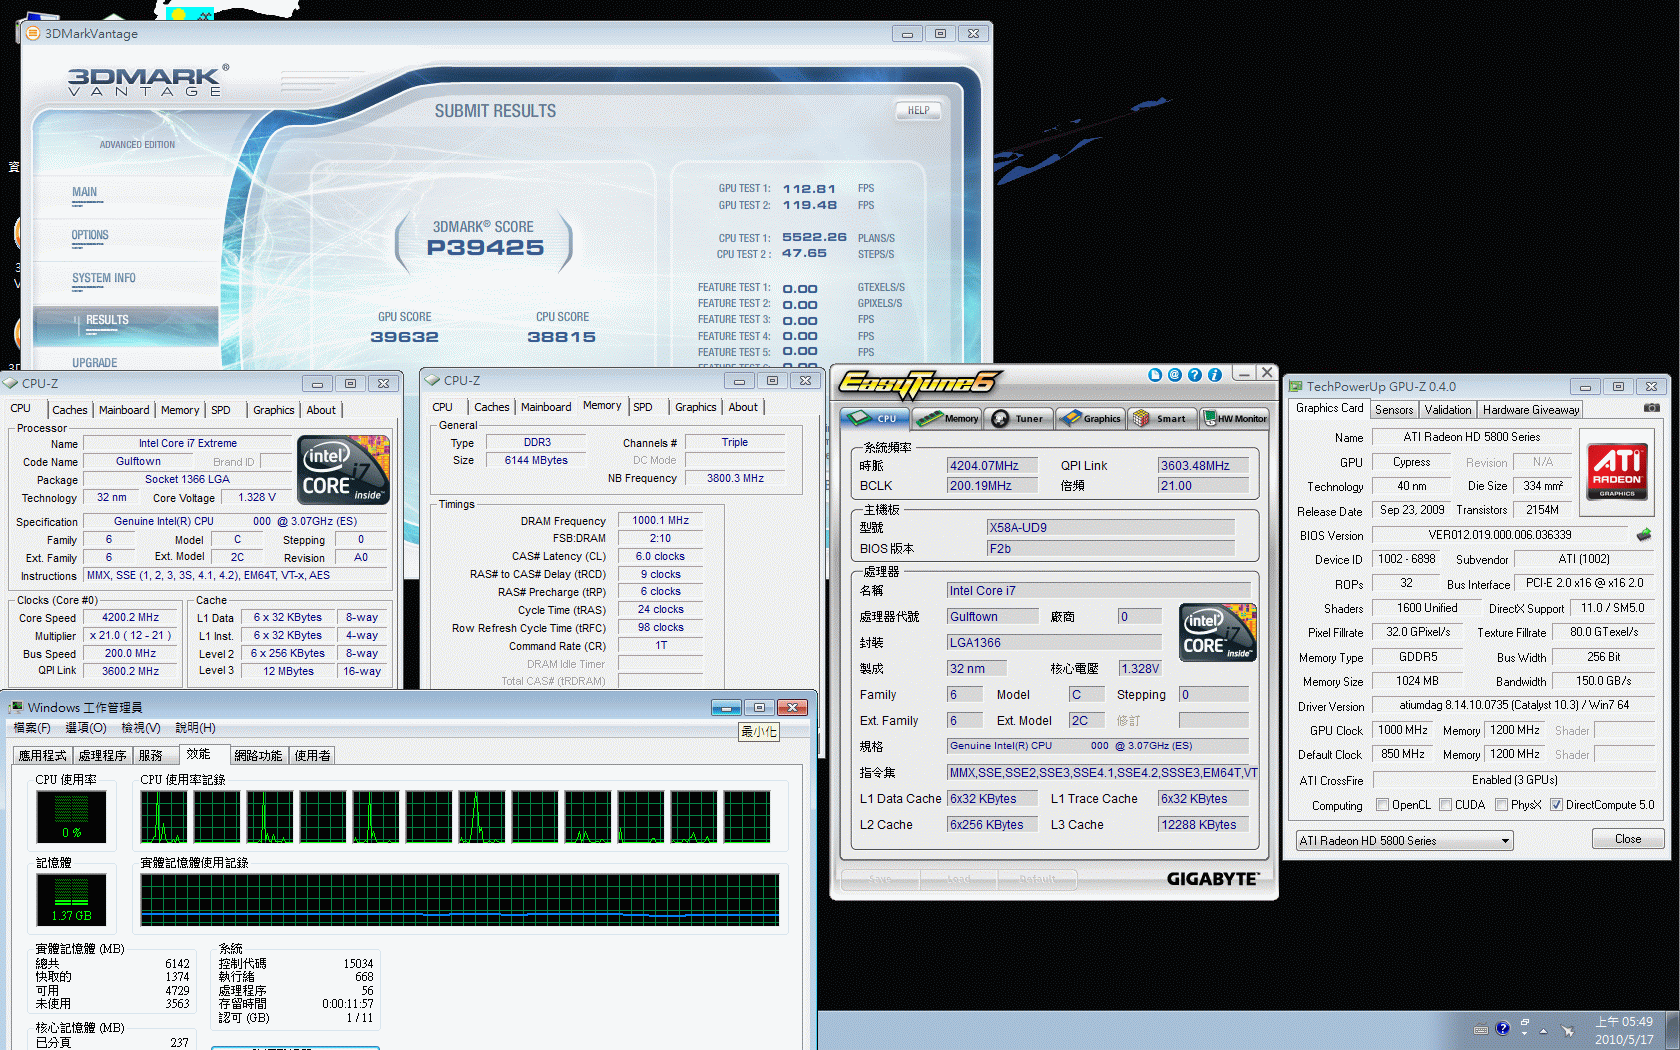Screen dimensions: 1680x1050
Task: Open the HW Monitor tab in EasyTune6
Action: (1235, 418)
